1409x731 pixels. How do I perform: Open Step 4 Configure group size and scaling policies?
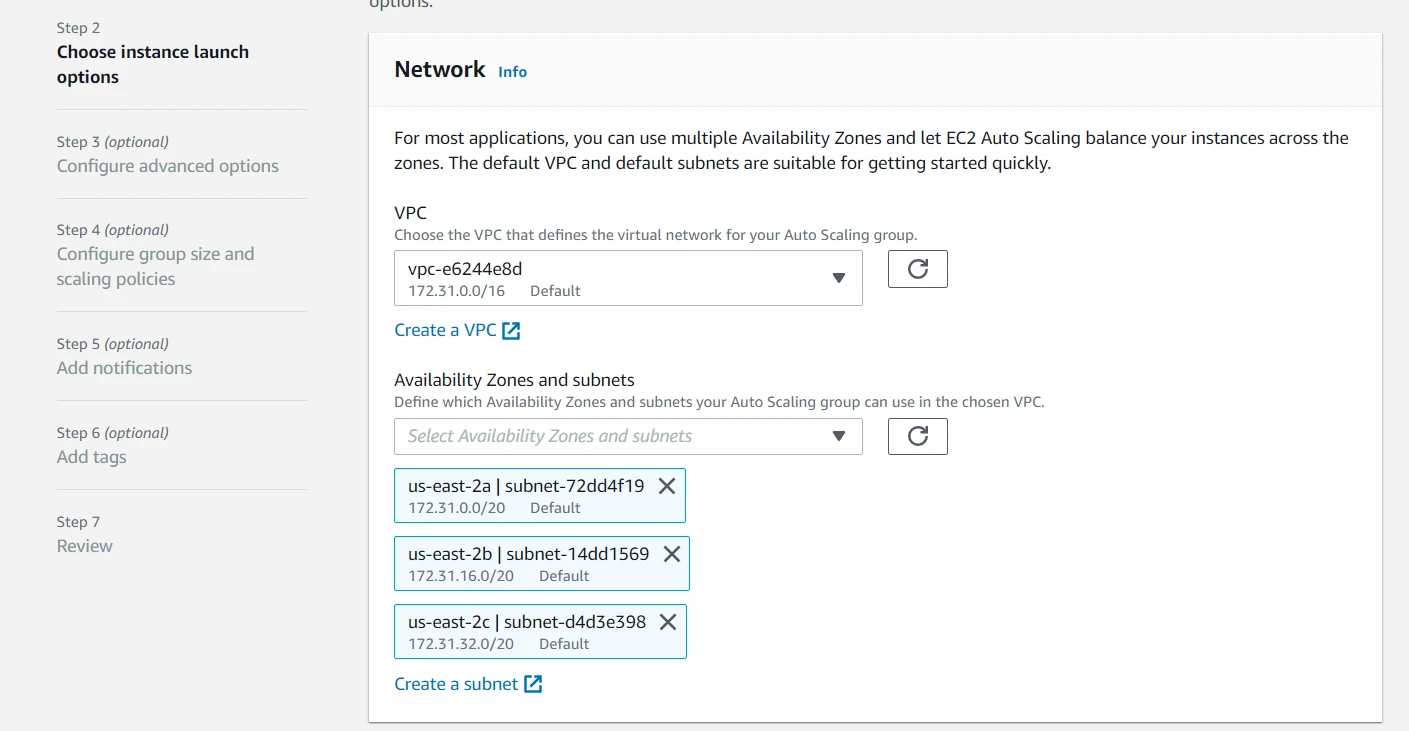[155, 266]
